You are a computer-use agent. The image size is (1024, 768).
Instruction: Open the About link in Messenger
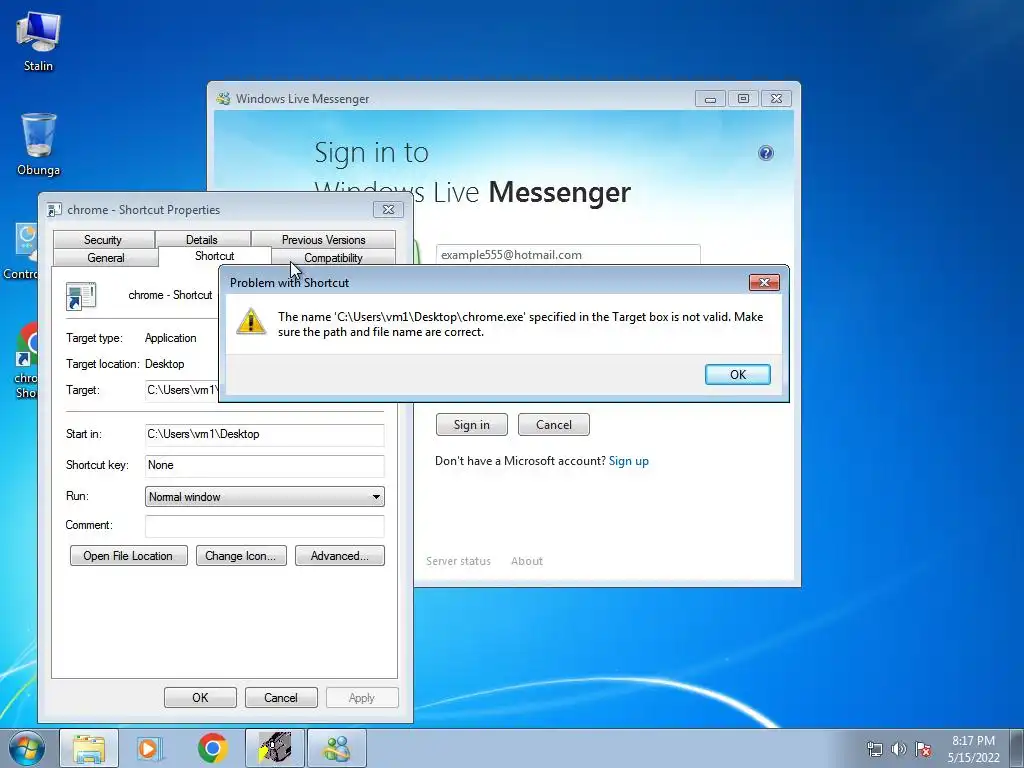526,561
